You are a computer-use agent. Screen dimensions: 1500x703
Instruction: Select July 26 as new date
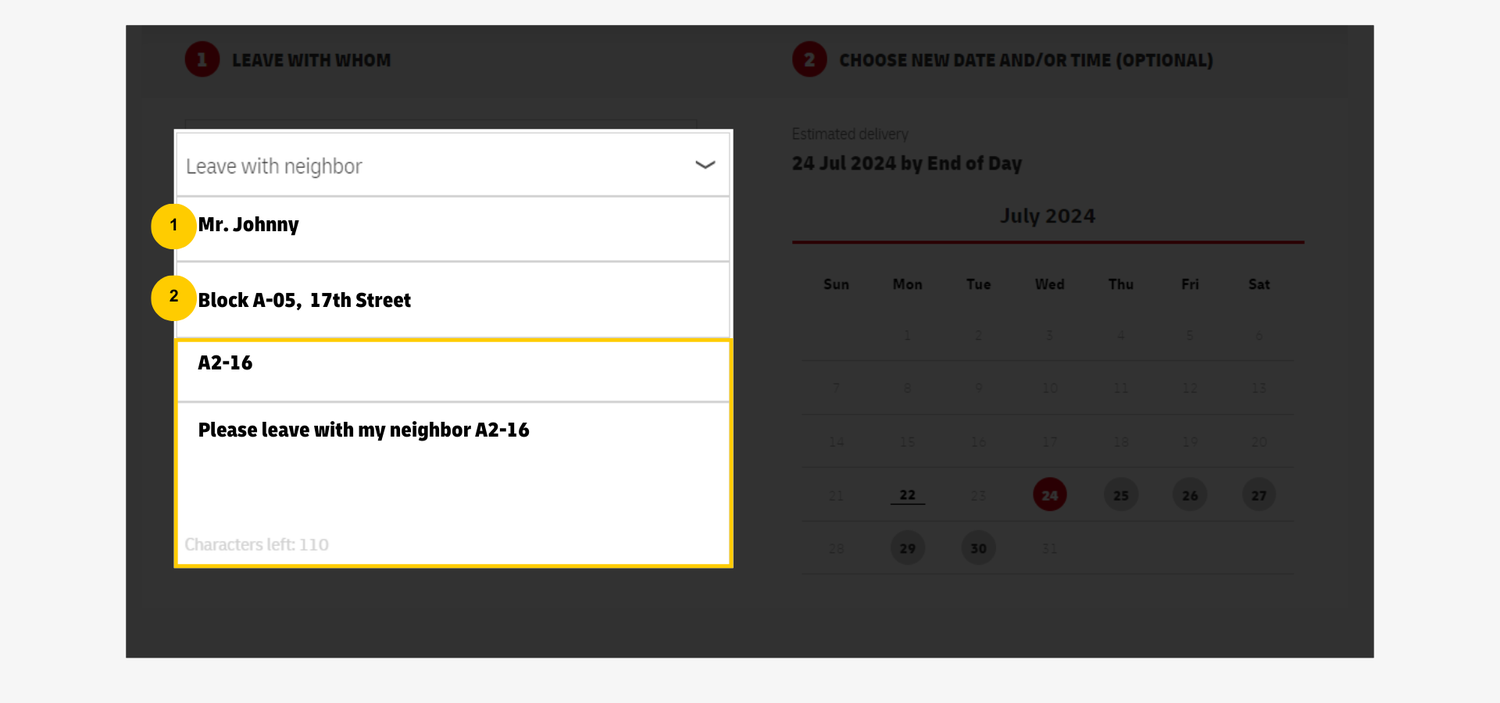(1189, 494)
